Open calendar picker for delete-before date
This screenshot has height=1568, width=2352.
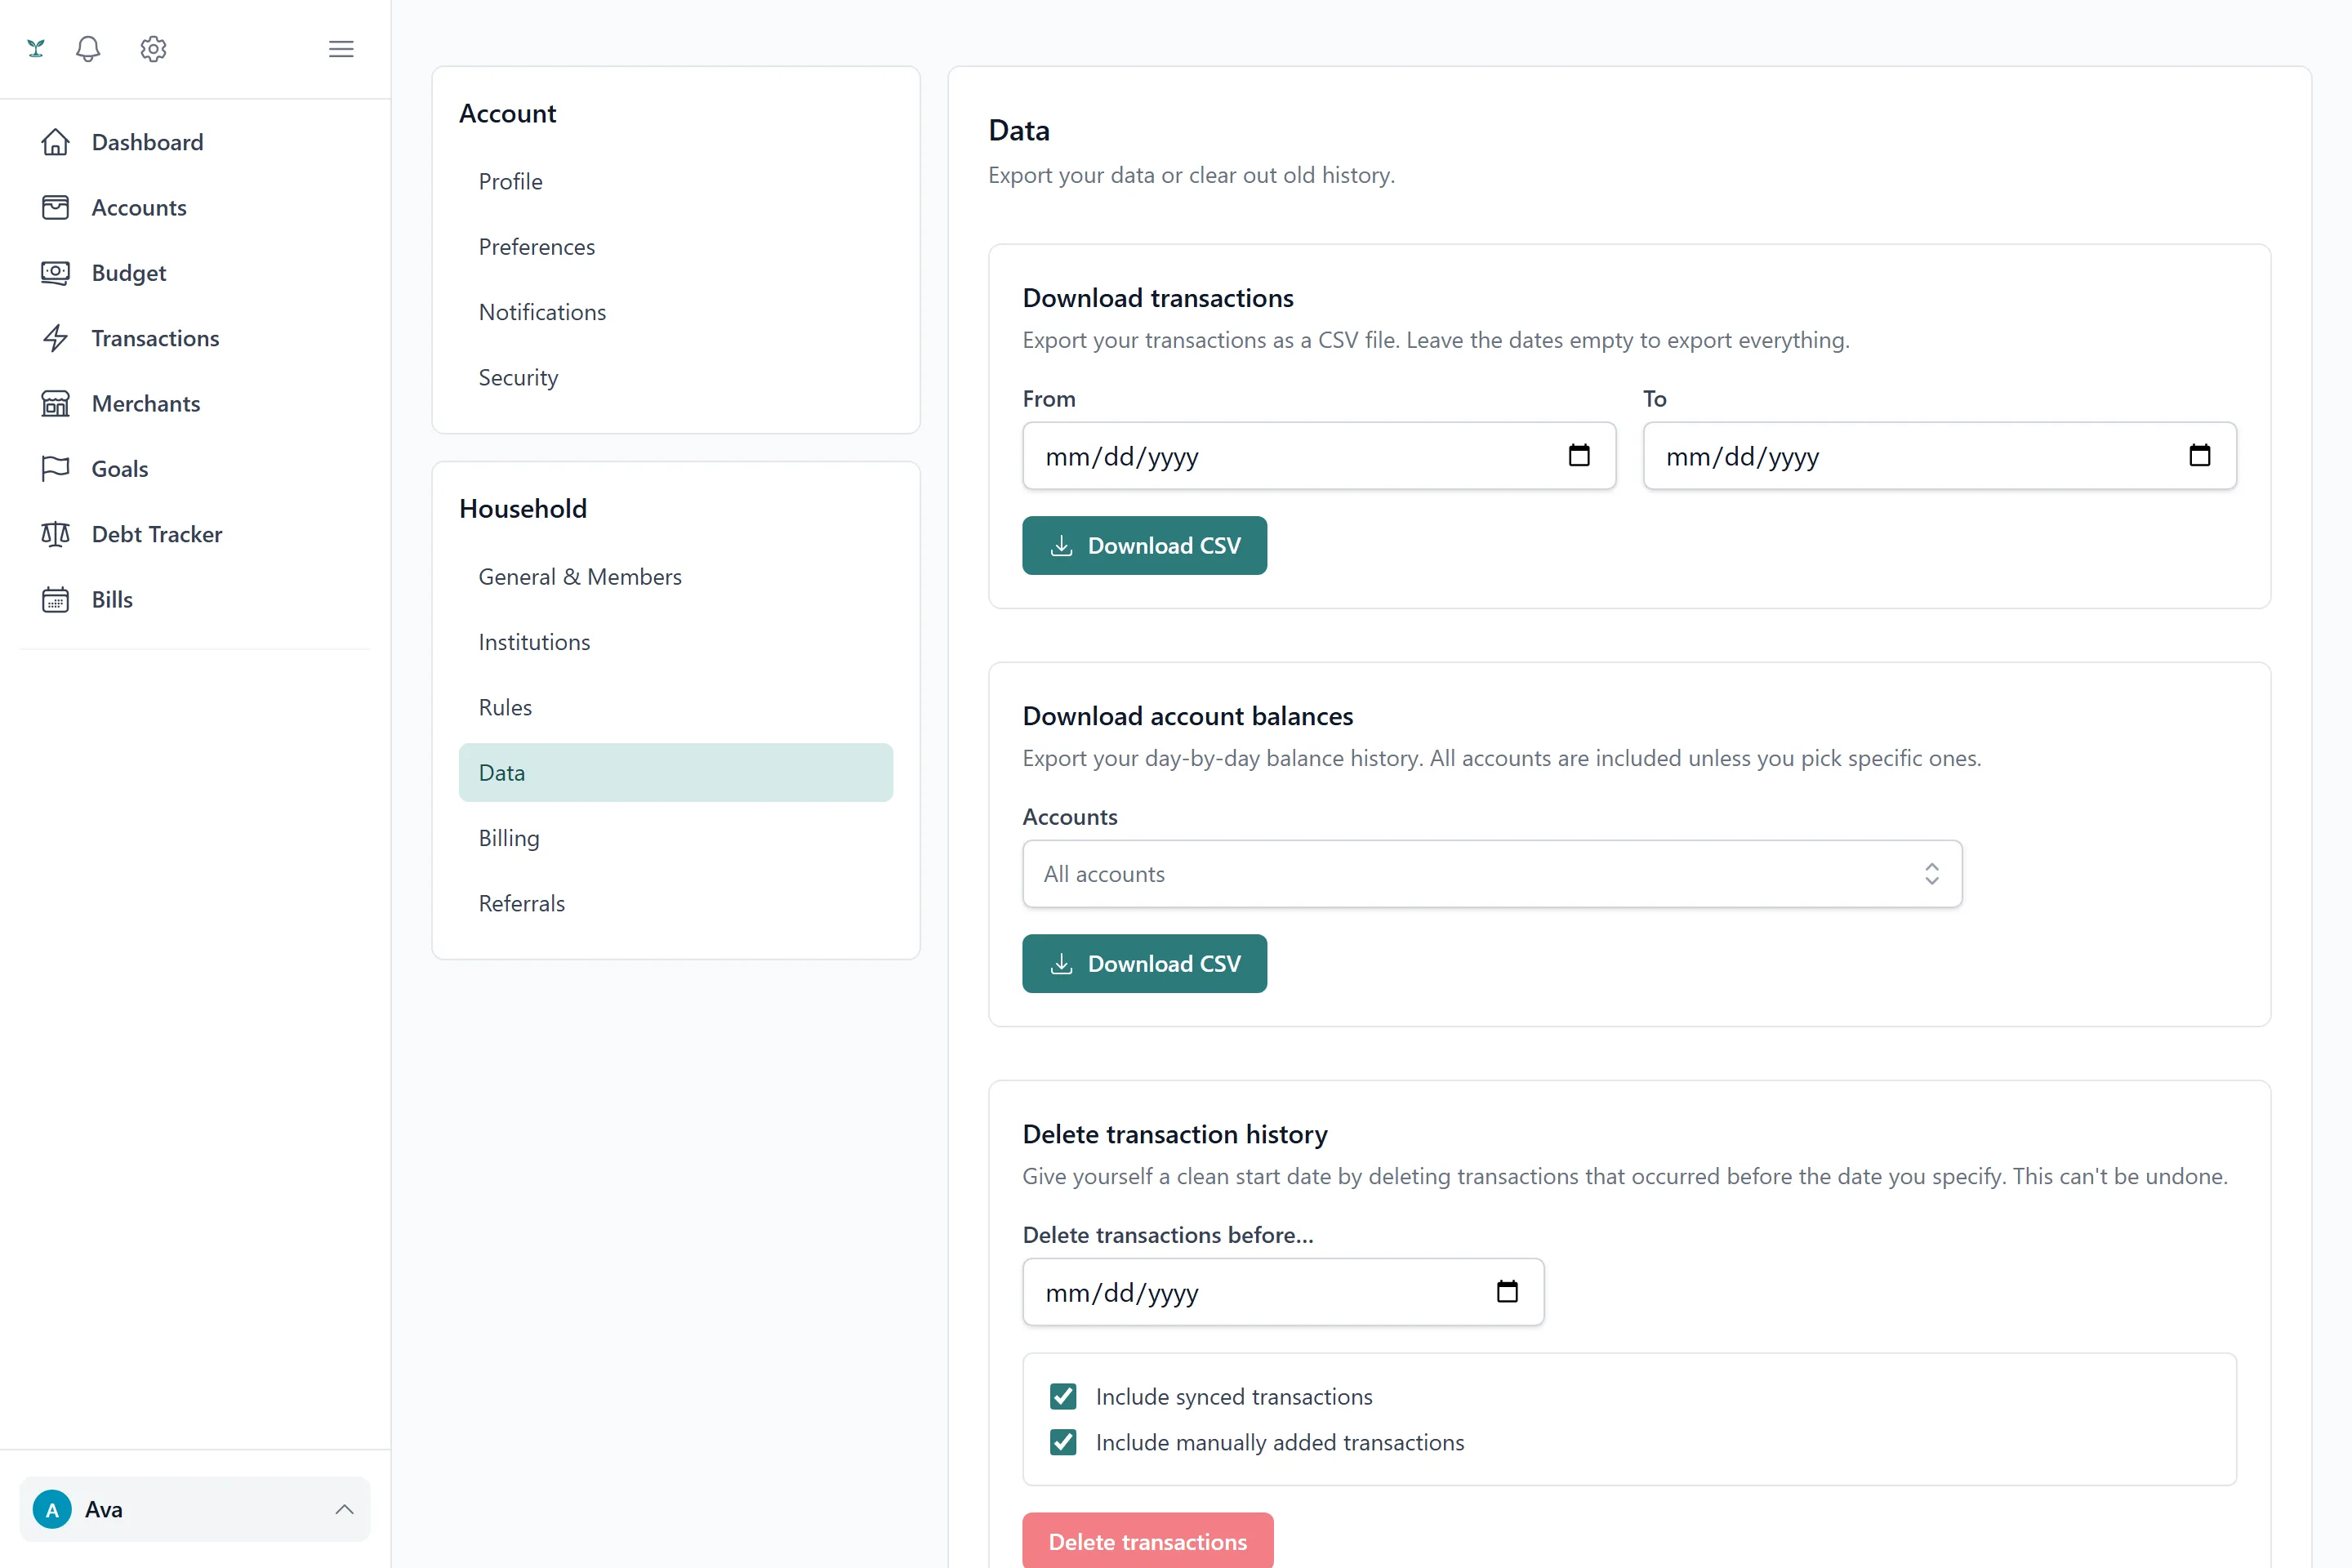tap(1507, 1291)
